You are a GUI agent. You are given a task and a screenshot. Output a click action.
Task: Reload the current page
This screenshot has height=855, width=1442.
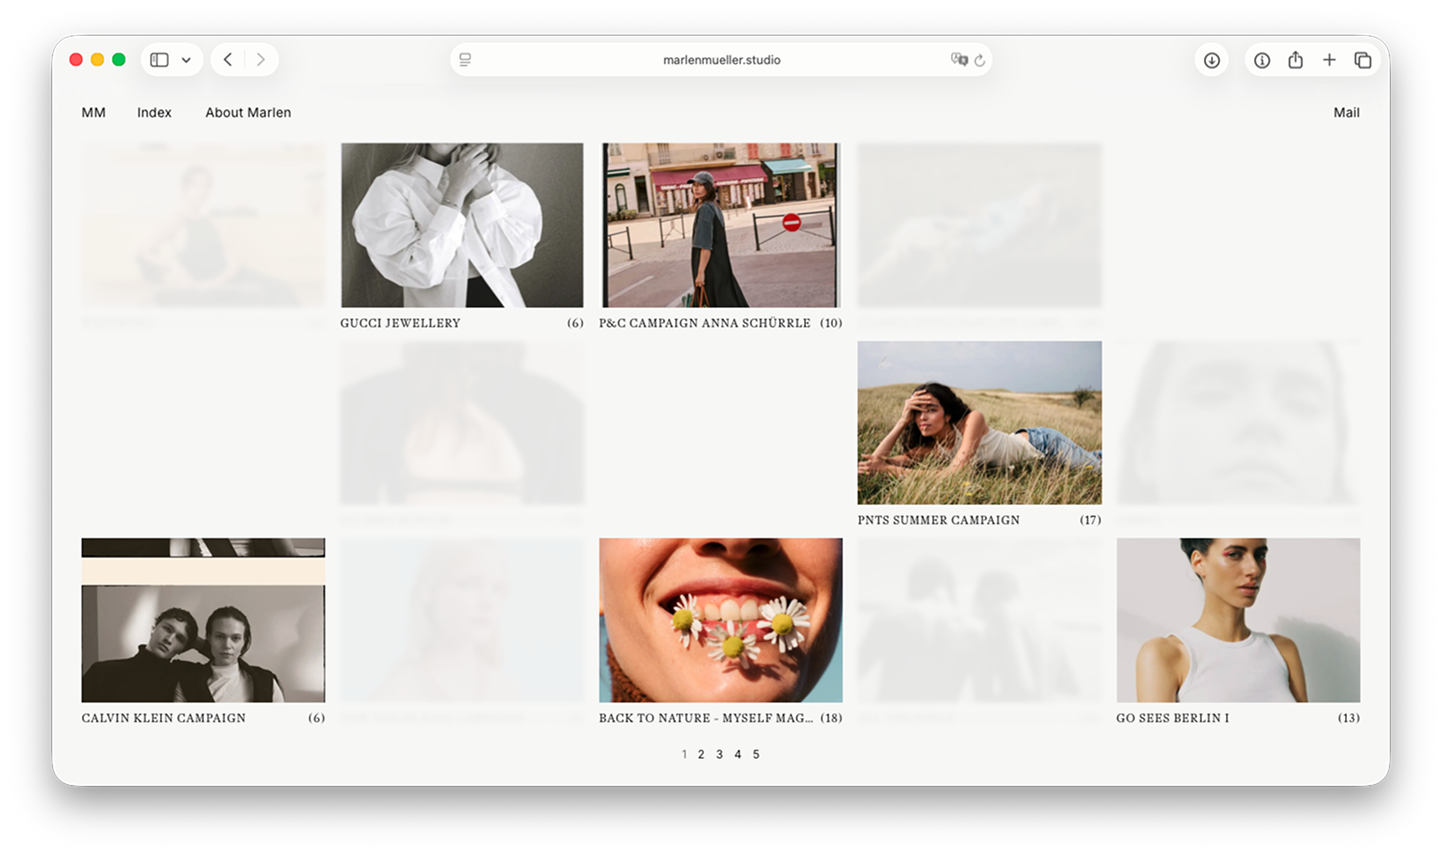(x=980, y=60)
